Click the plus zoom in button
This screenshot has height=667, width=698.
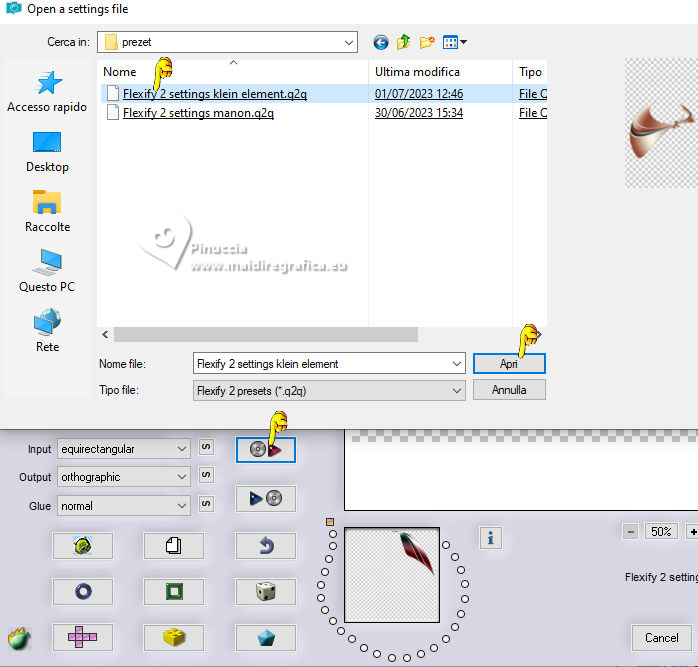pos(692,531)
